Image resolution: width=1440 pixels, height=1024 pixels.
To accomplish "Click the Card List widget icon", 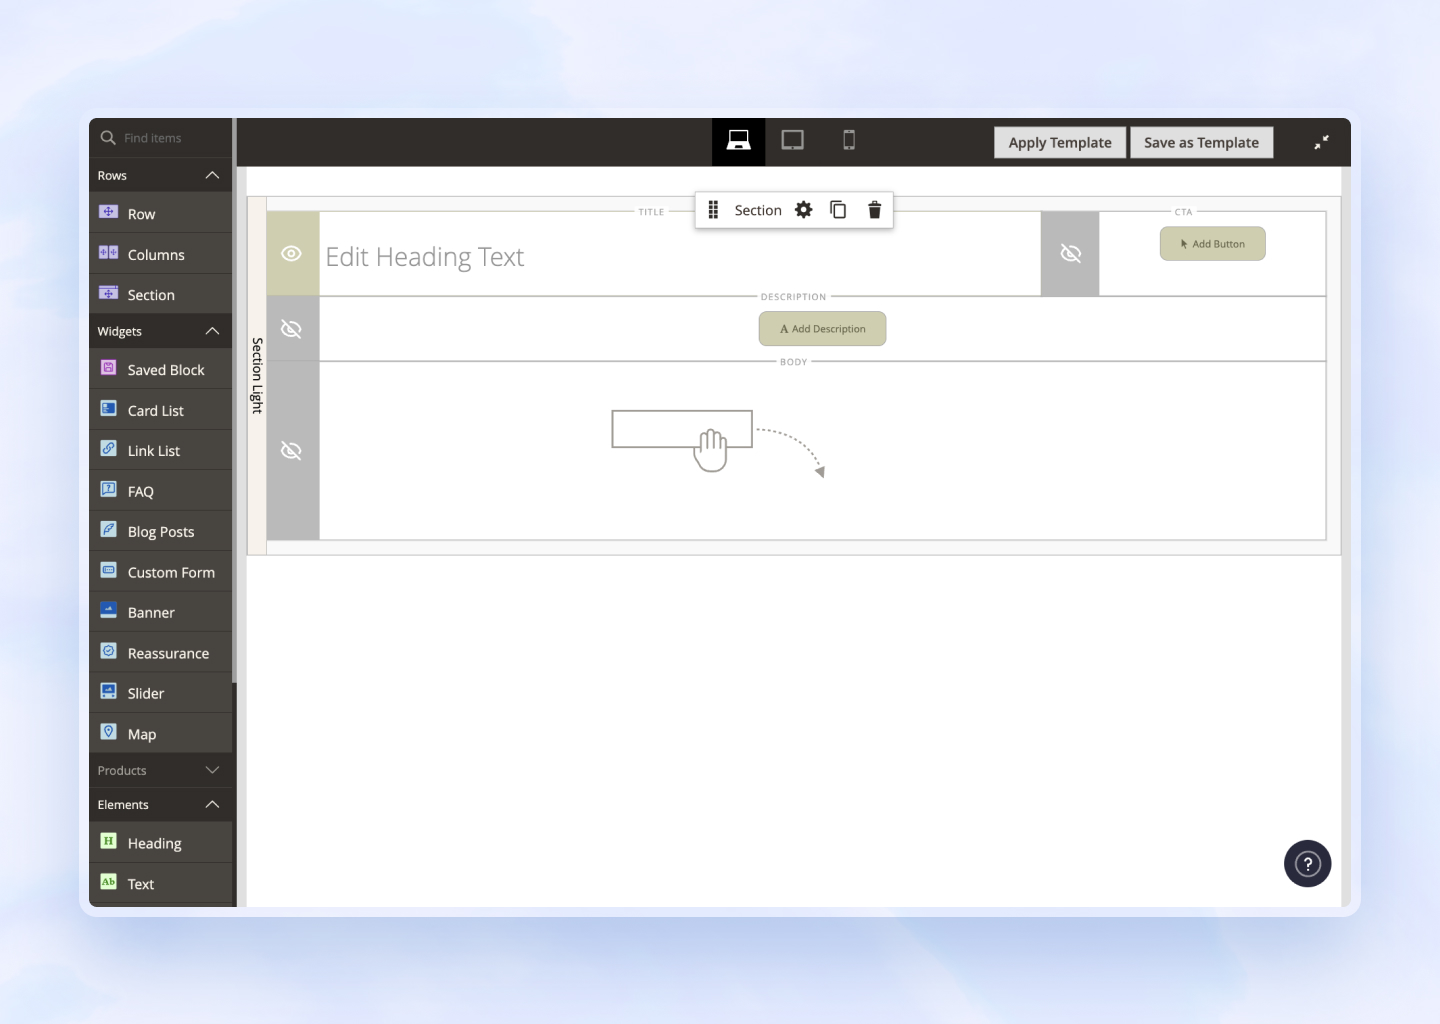I will [x=109, y=408].
